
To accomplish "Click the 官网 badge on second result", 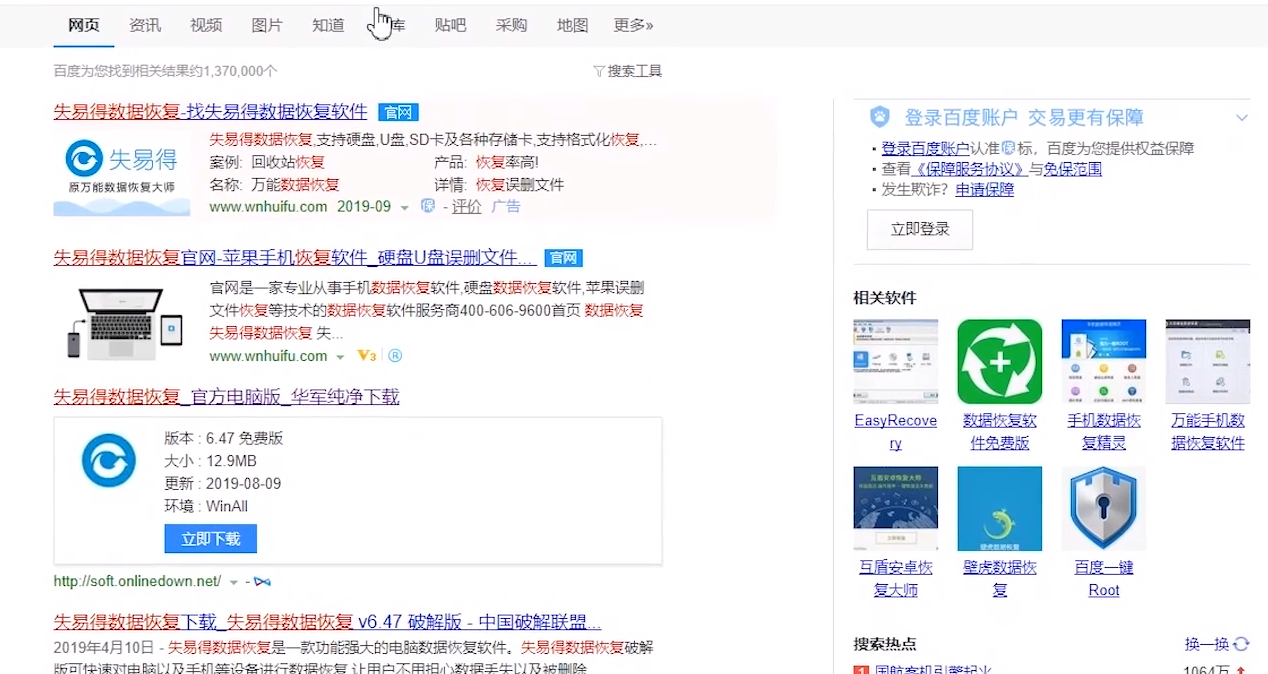I will (563, 258).
